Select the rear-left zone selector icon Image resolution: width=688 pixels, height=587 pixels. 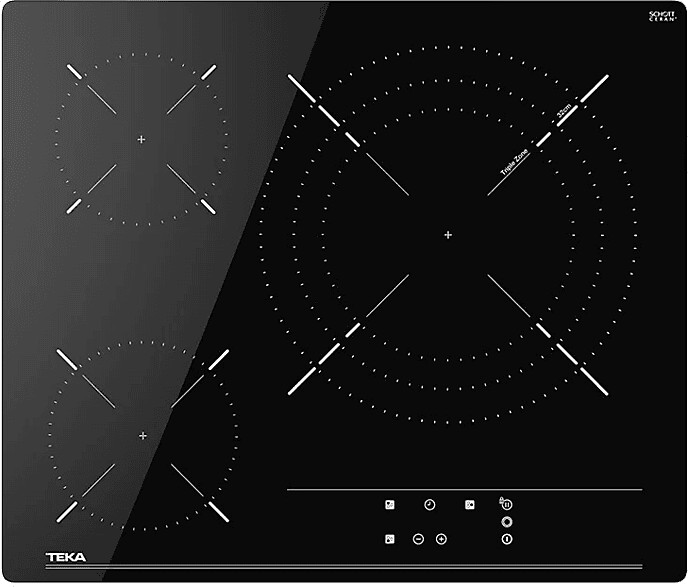[x=391, y=505]
